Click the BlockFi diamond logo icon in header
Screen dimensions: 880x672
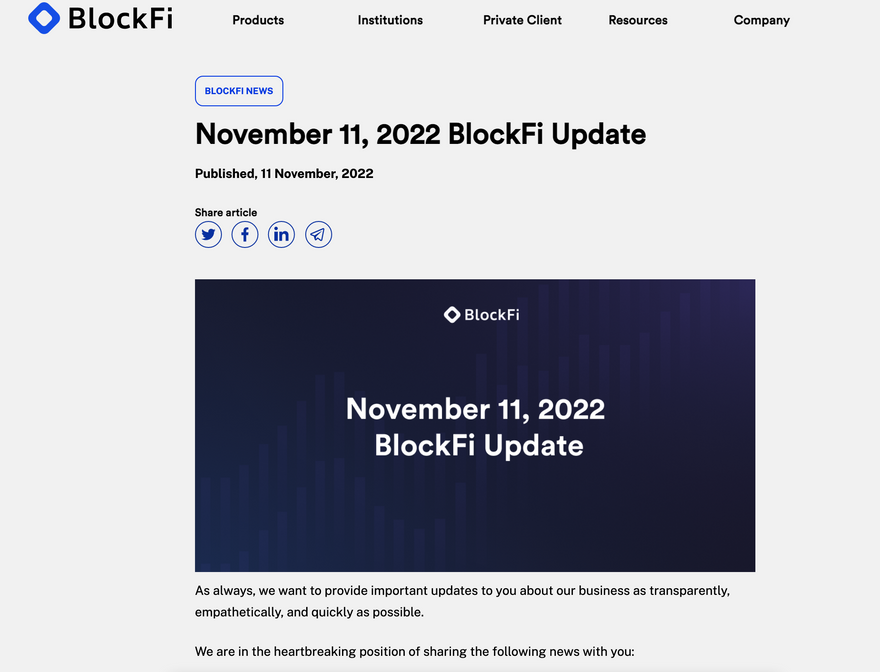pos(44,18)
